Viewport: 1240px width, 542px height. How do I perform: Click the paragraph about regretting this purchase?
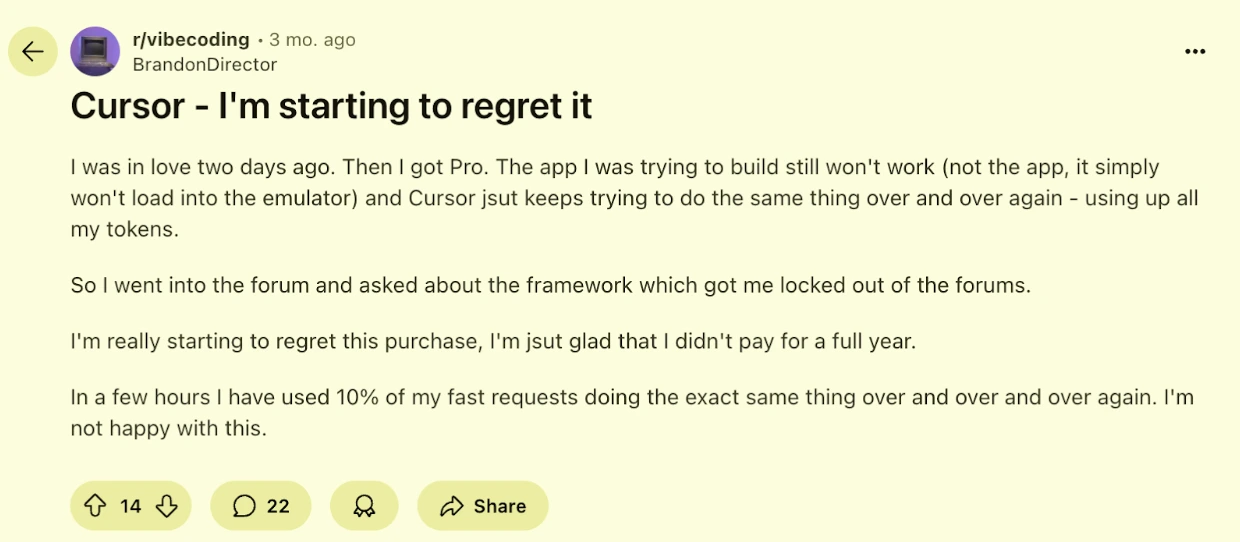(x=493, y=341)
